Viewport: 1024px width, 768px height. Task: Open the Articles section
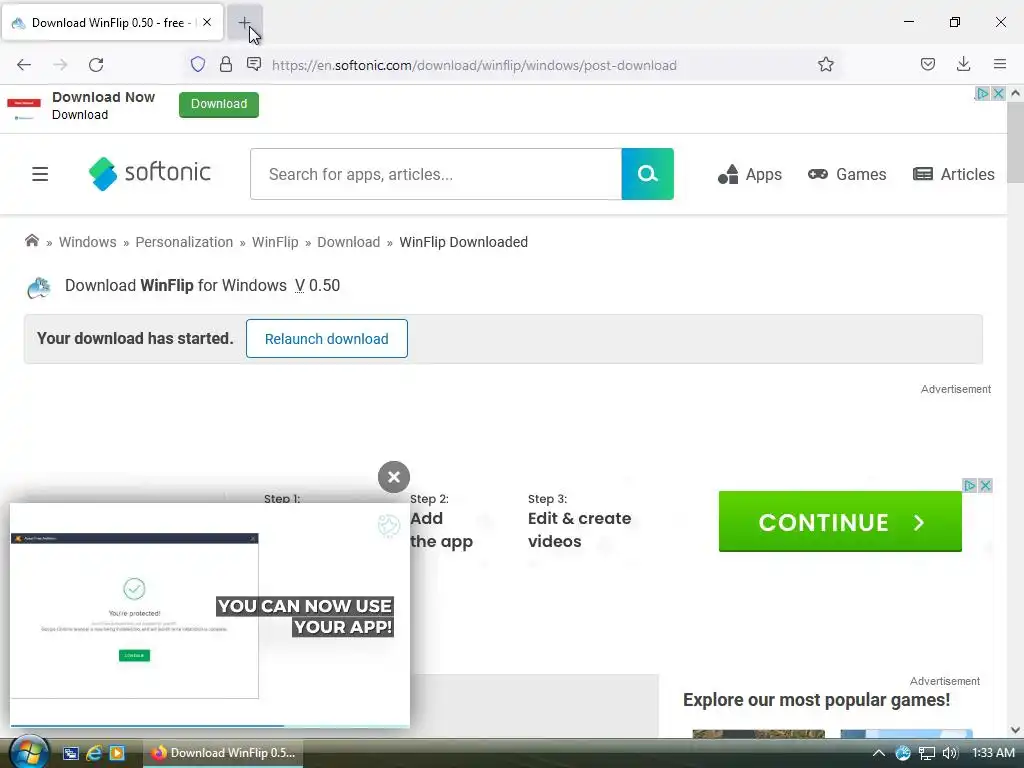[x=953, y=174]
